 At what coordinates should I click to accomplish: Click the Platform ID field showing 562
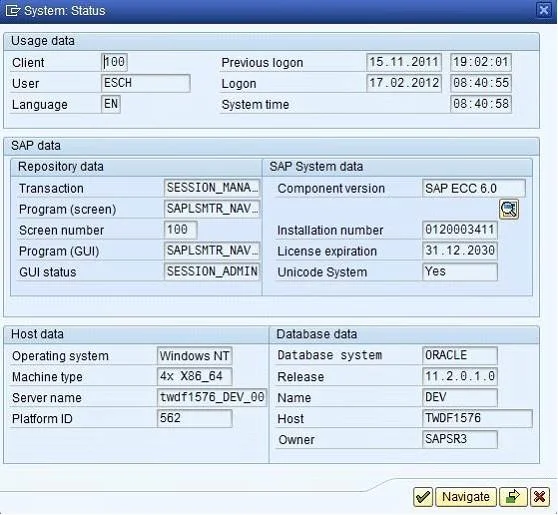tap(195, 419)
